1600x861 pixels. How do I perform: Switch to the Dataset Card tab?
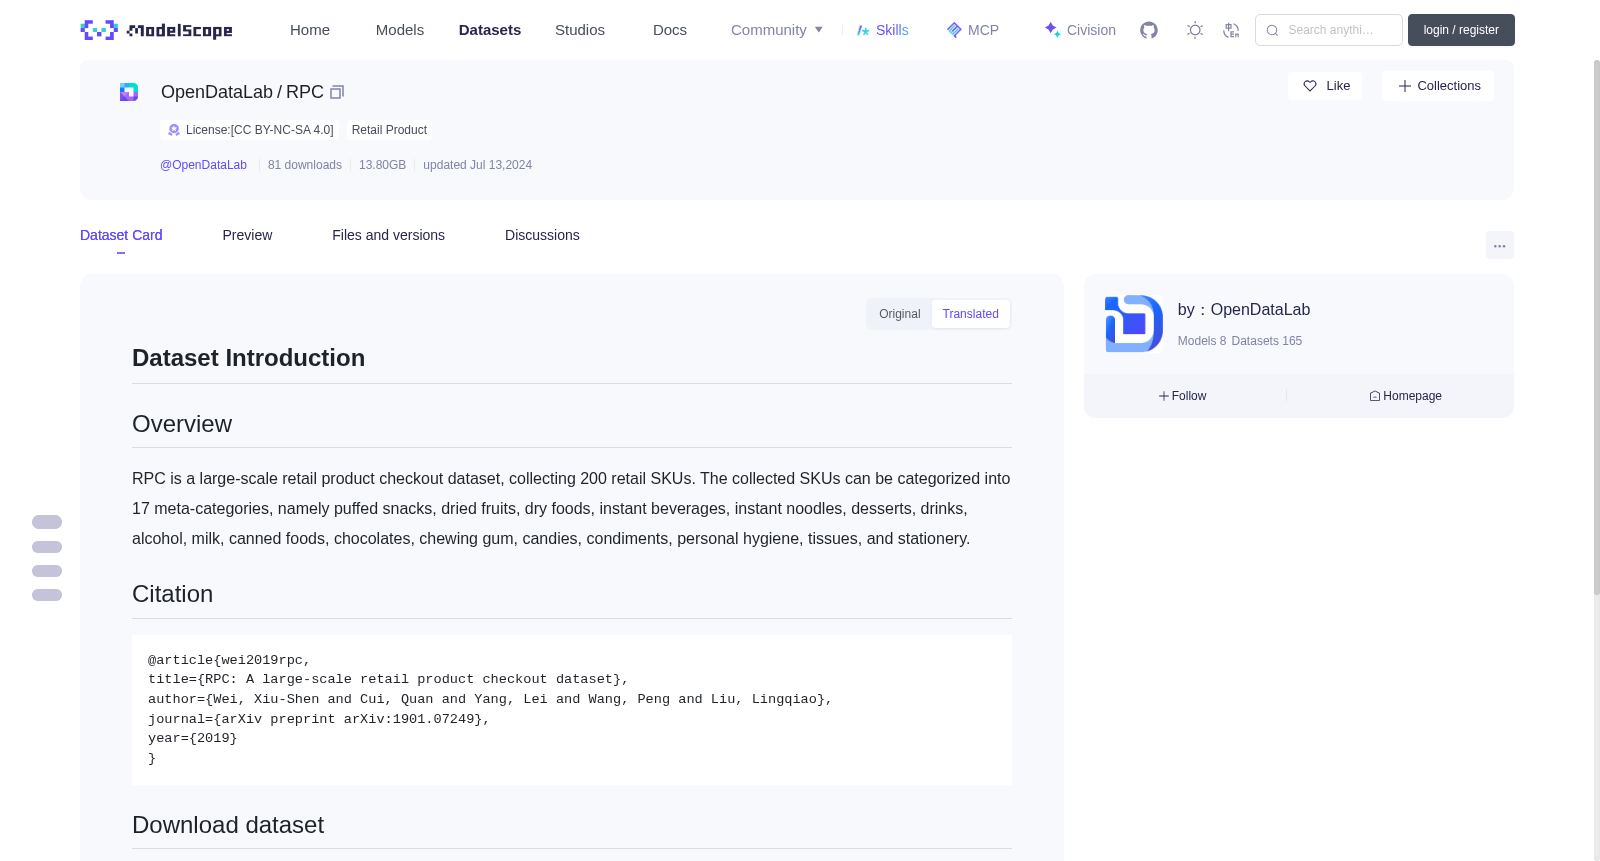point(121,235)
